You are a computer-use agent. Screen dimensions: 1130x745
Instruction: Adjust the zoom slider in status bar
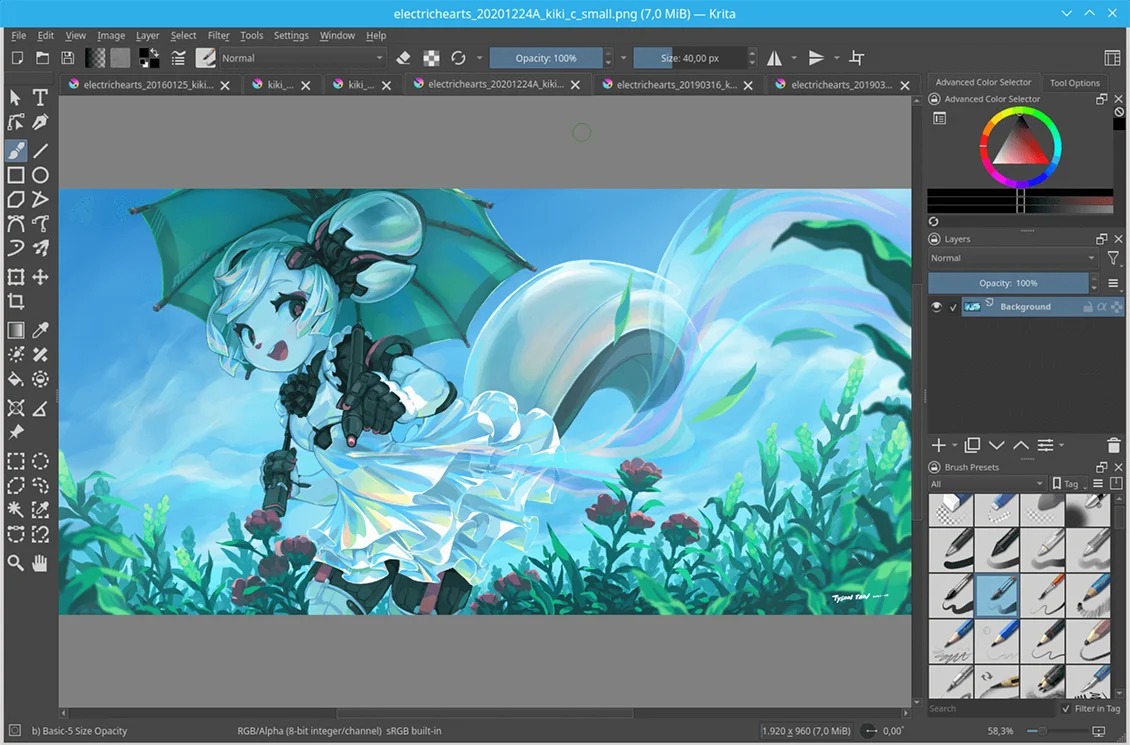click(1052, 731)
